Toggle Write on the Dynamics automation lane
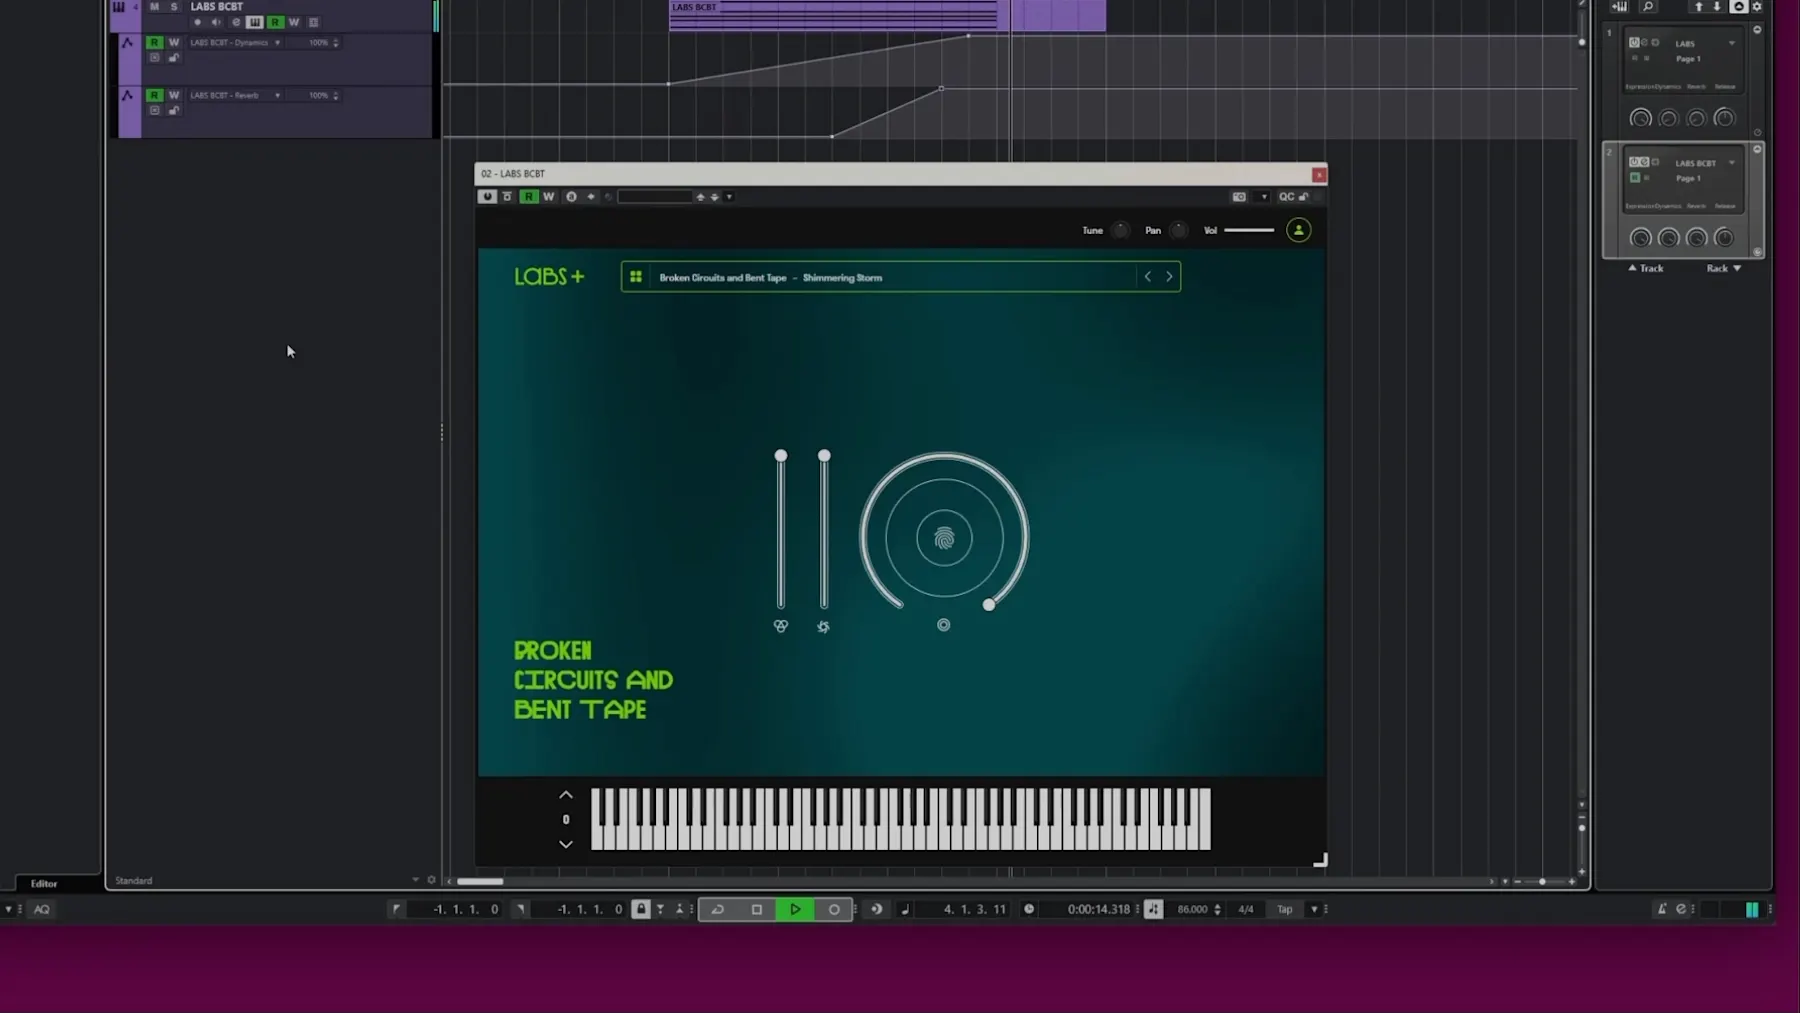The height and width of the screenshot is (1013, 1800). coord(174,42)
